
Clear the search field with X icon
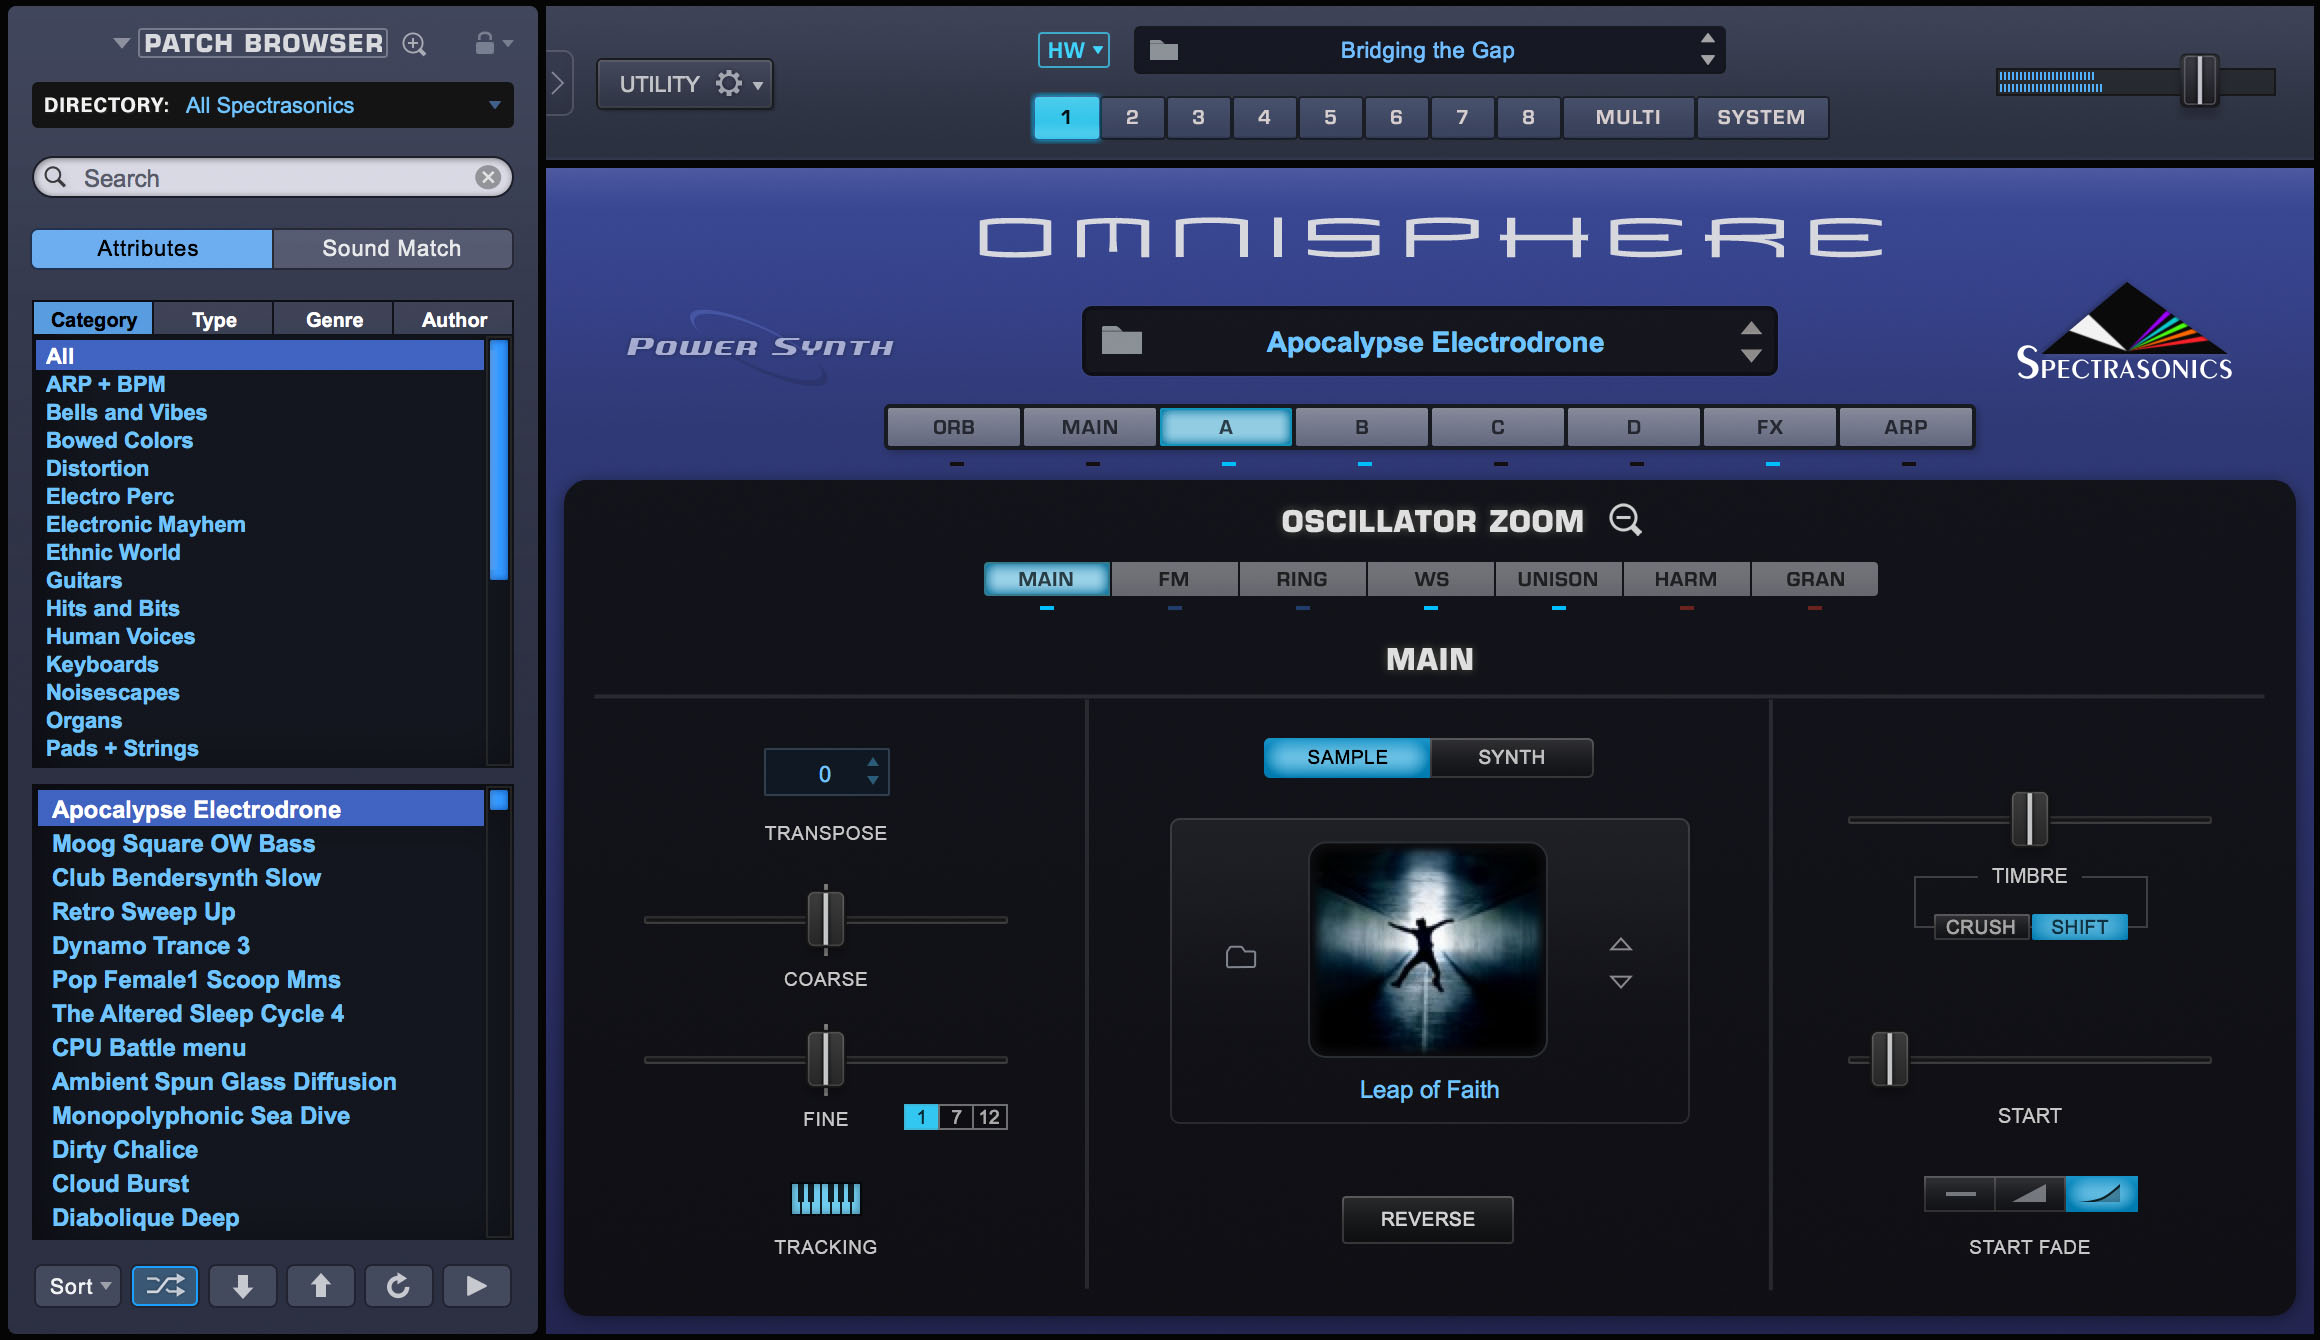(x=488, y=177)
